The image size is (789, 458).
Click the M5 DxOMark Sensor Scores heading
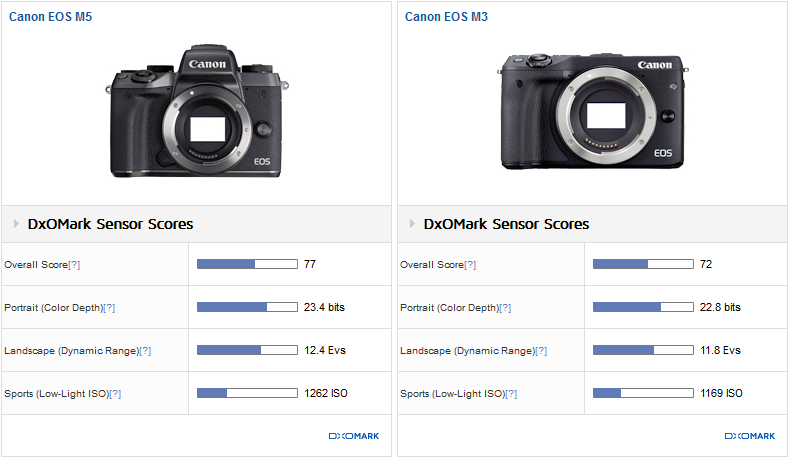[110, 224]
